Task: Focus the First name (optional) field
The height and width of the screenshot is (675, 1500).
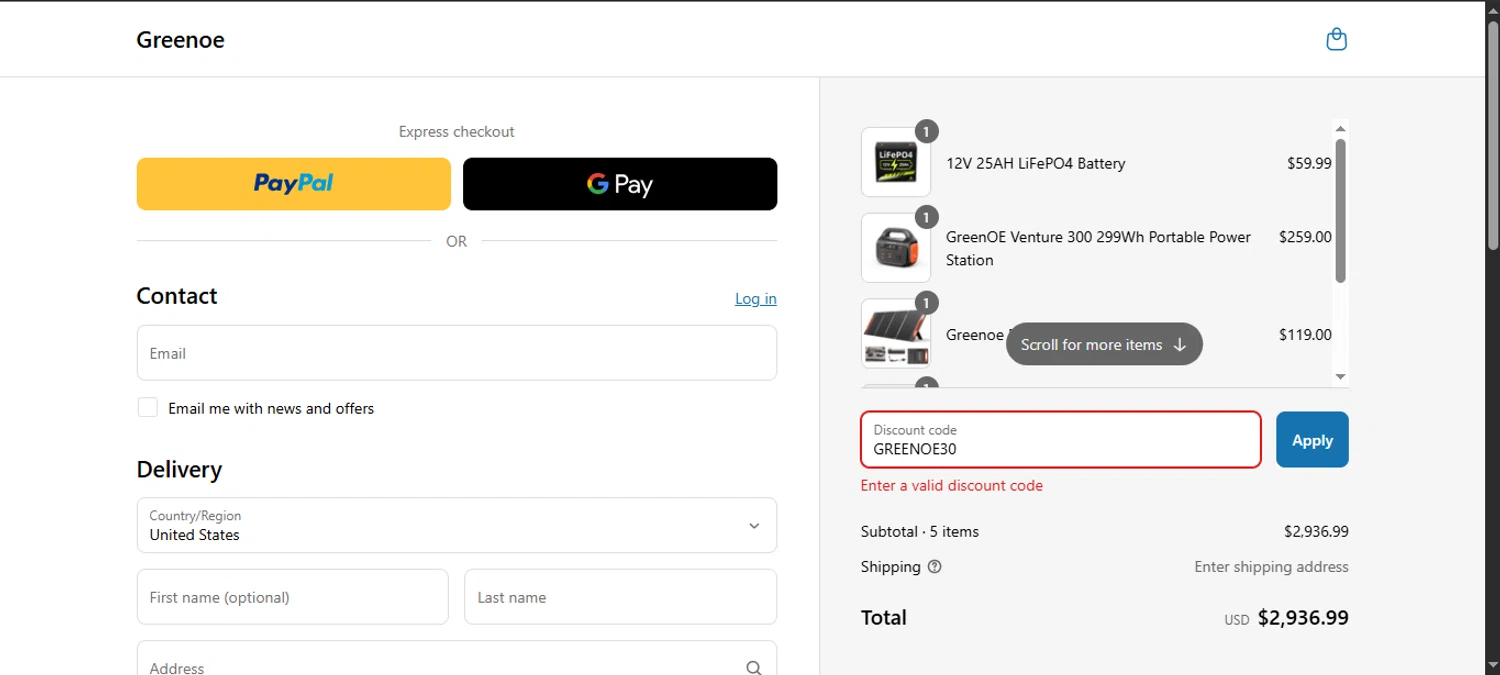Action: (x=293, y=597)
